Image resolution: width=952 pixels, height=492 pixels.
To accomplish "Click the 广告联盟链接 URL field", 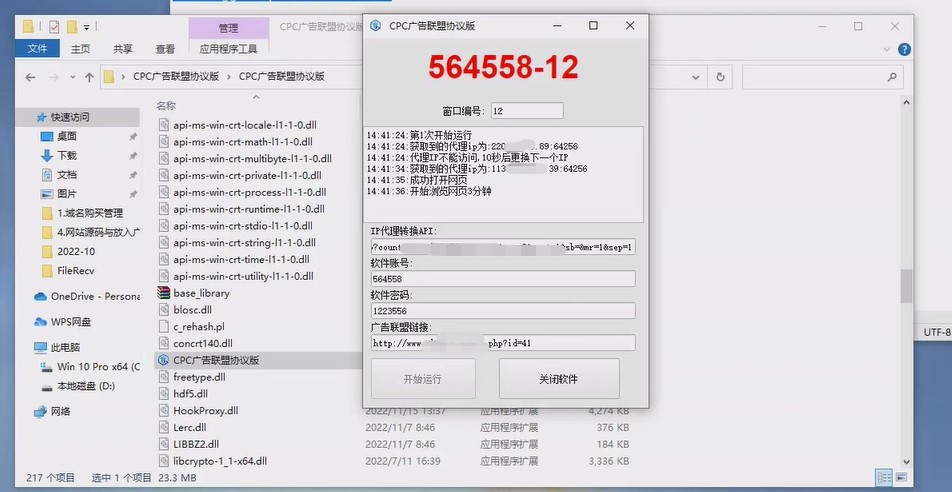I will (503, 343).
